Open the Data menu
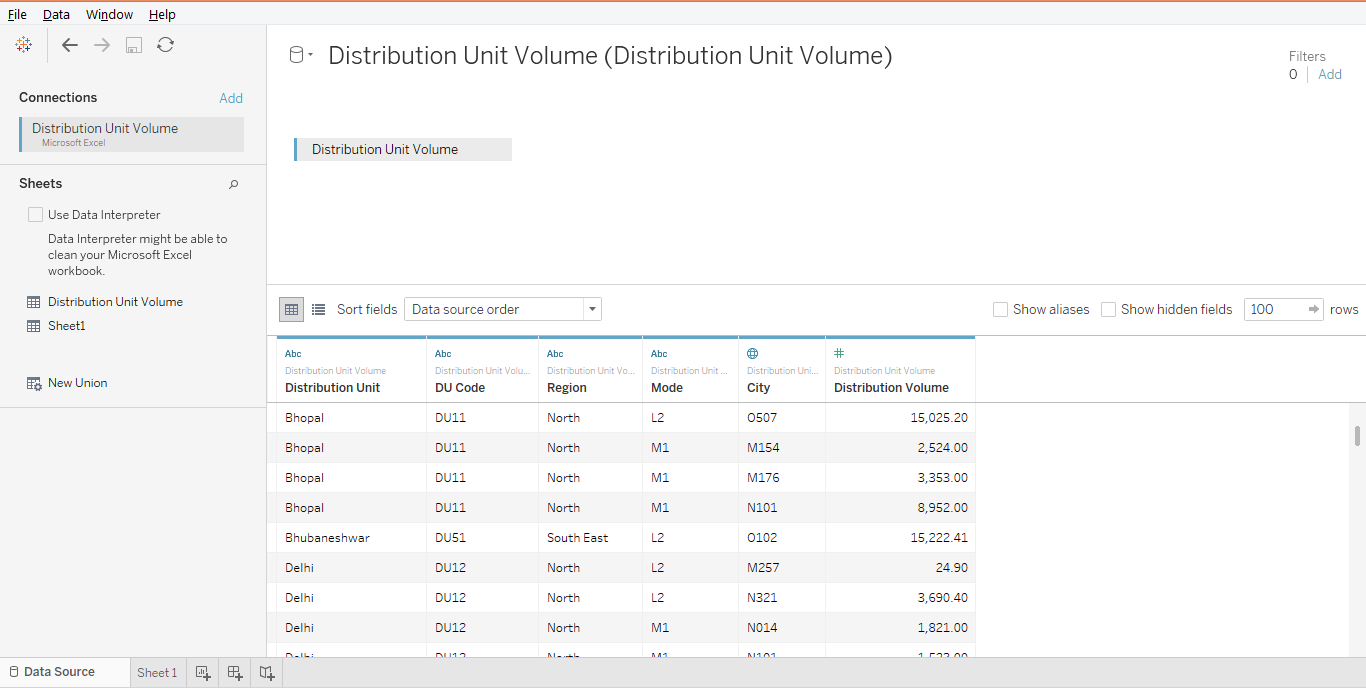 56,14
